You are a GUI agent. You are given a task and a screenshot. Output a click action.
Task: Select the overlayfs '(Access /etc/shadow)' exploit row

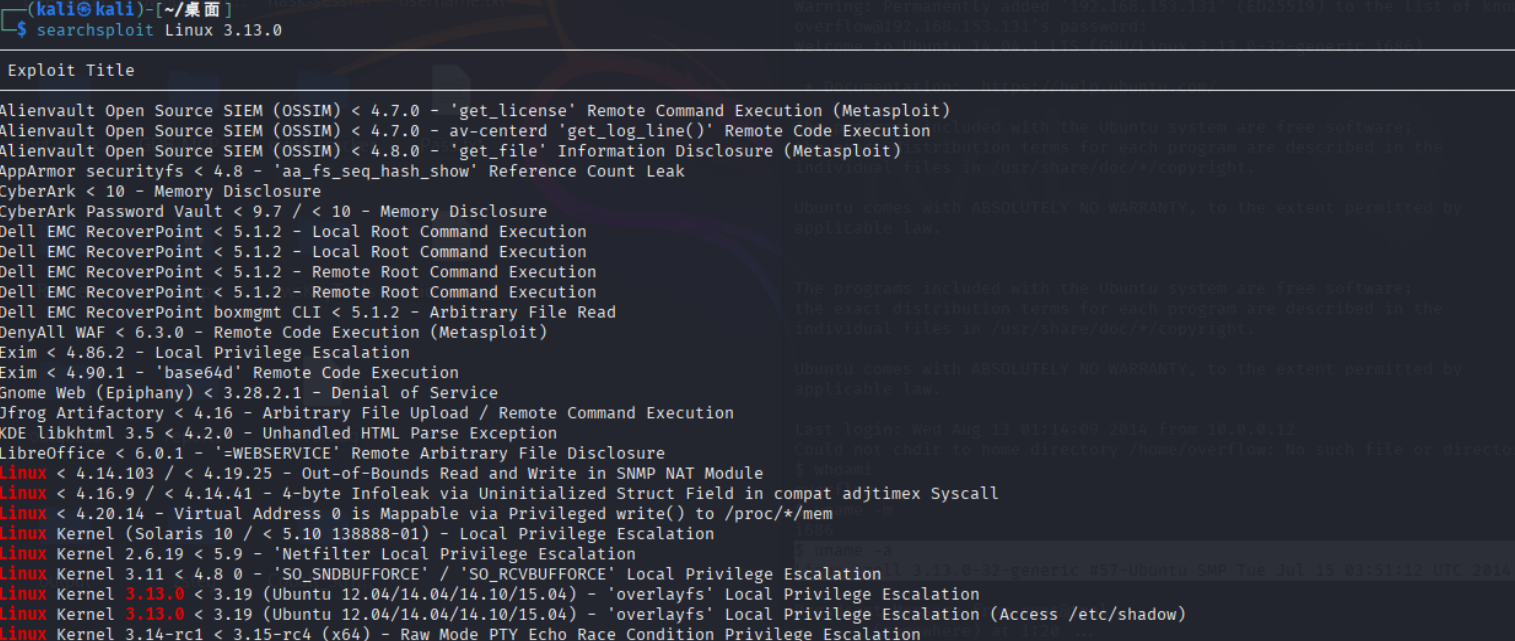click(x=593, y=614)
